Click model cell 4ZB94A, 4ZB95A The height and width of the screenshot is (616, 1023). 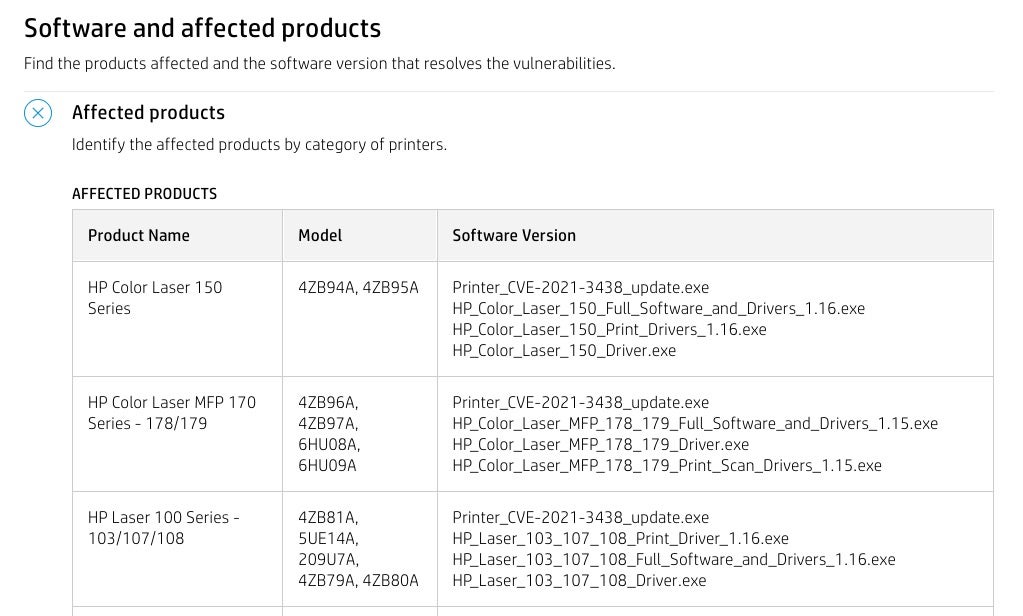(358, 288)
